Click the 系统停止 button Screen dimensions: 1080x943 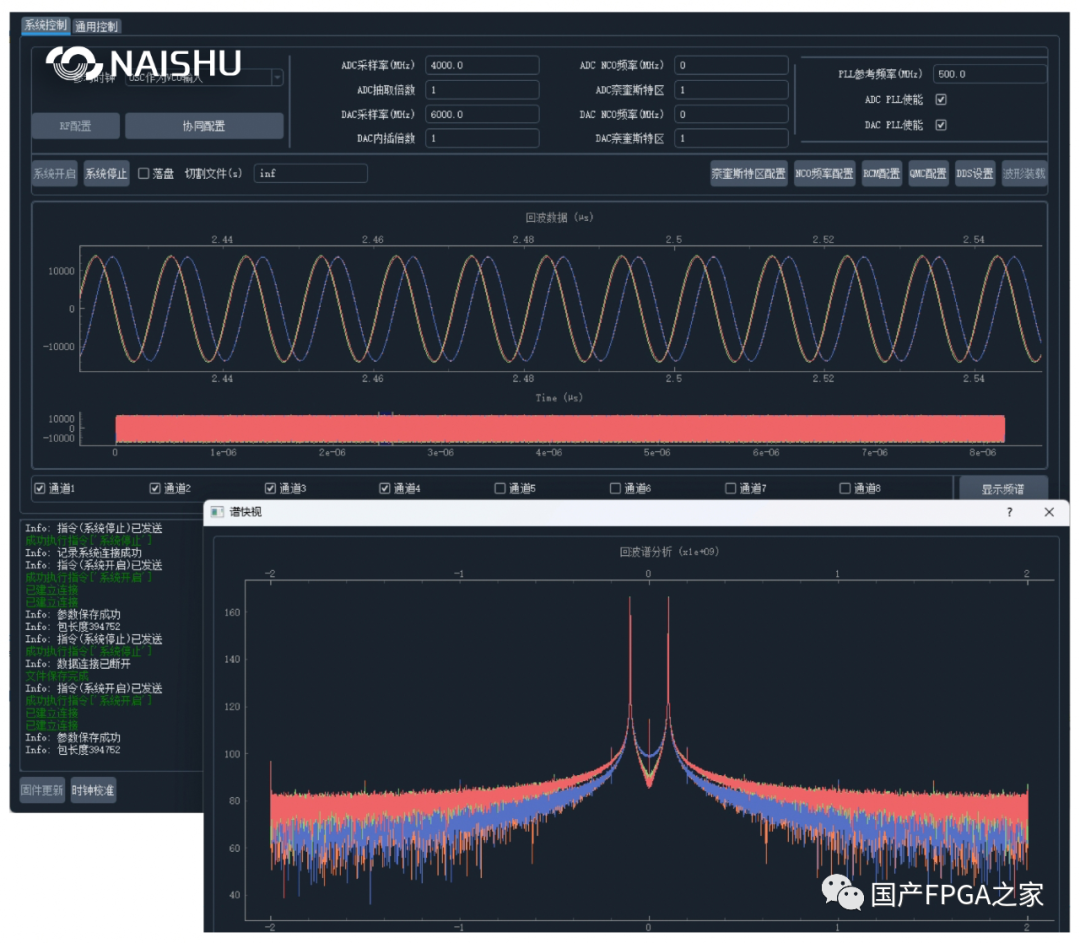[106, 174]
